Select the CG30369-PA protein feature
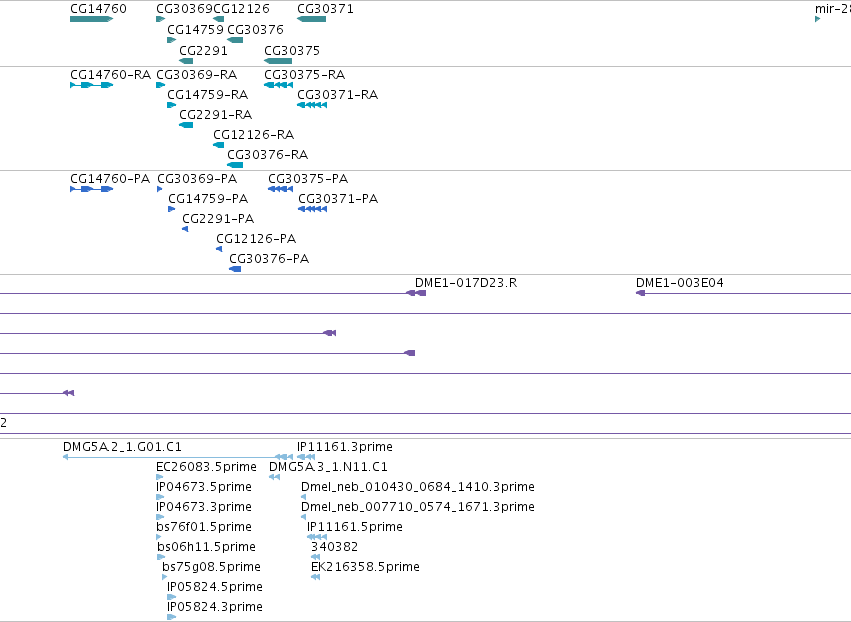This screenshot has width=851, height=622. [x=160, y=189]
